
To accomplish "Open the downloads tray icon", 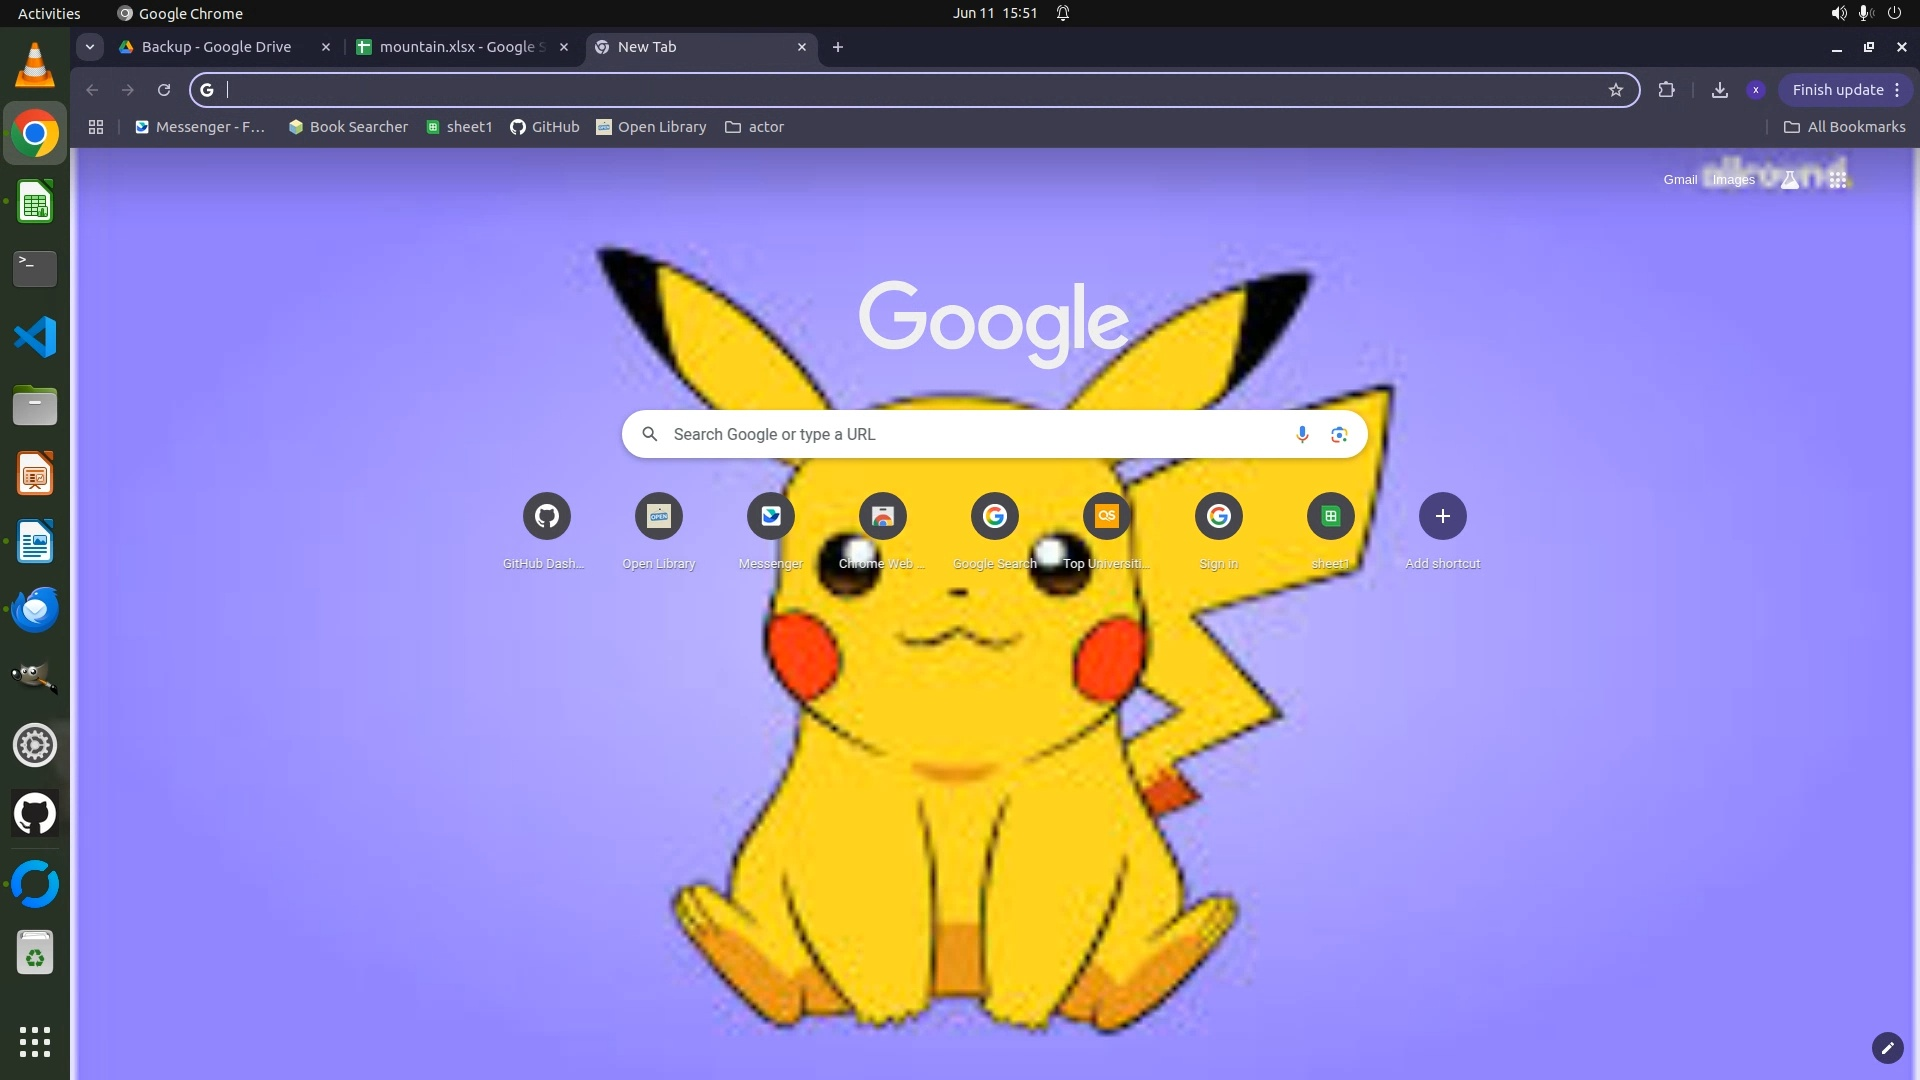I will (1720, 90).
